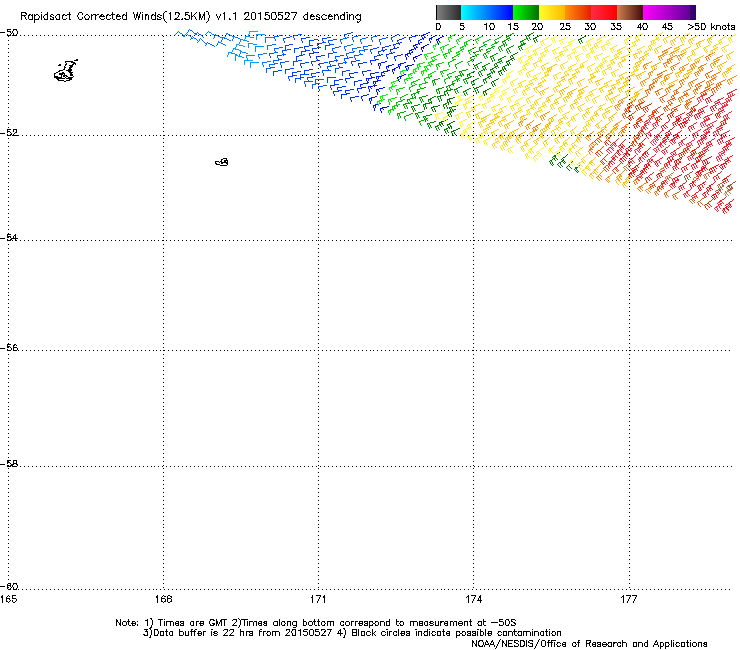The image size is (740, 650).
Task: Click the legend label '25'
Action: tap(565, 27)
